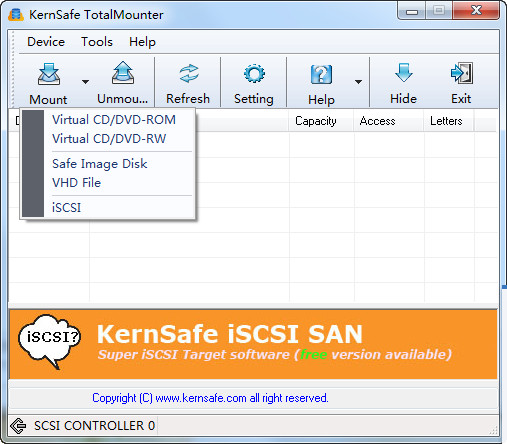Choose VHD File from mount menu

(76, 183)
